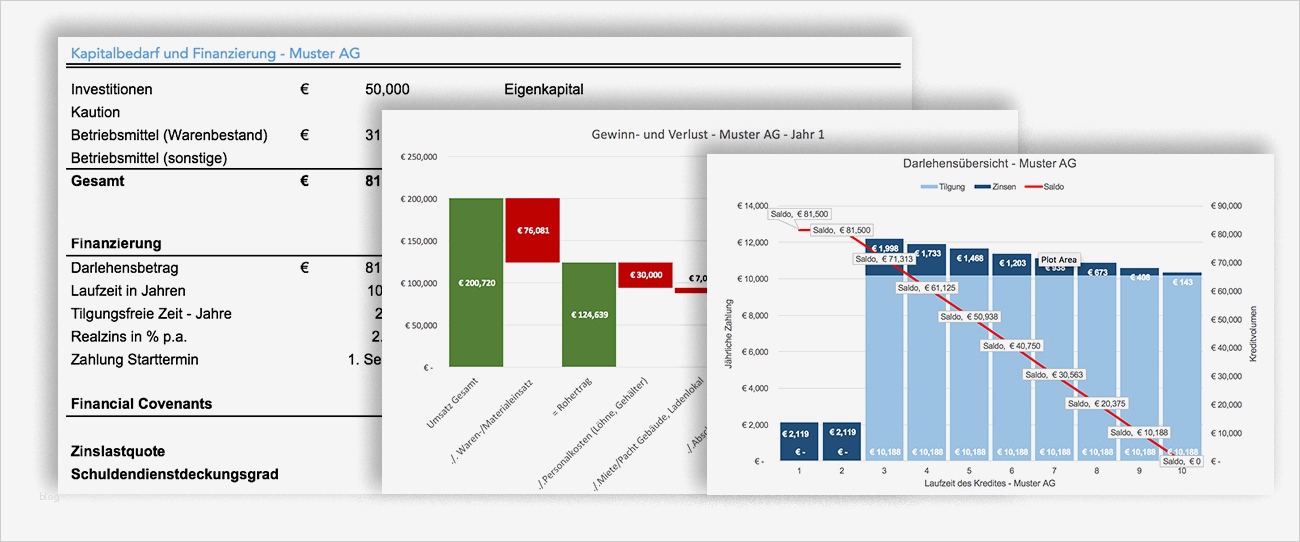Select 'Tilgungsfreie Zeit - Jahre' label
This screenshot has width=1300, height=542.
[151, 314]
